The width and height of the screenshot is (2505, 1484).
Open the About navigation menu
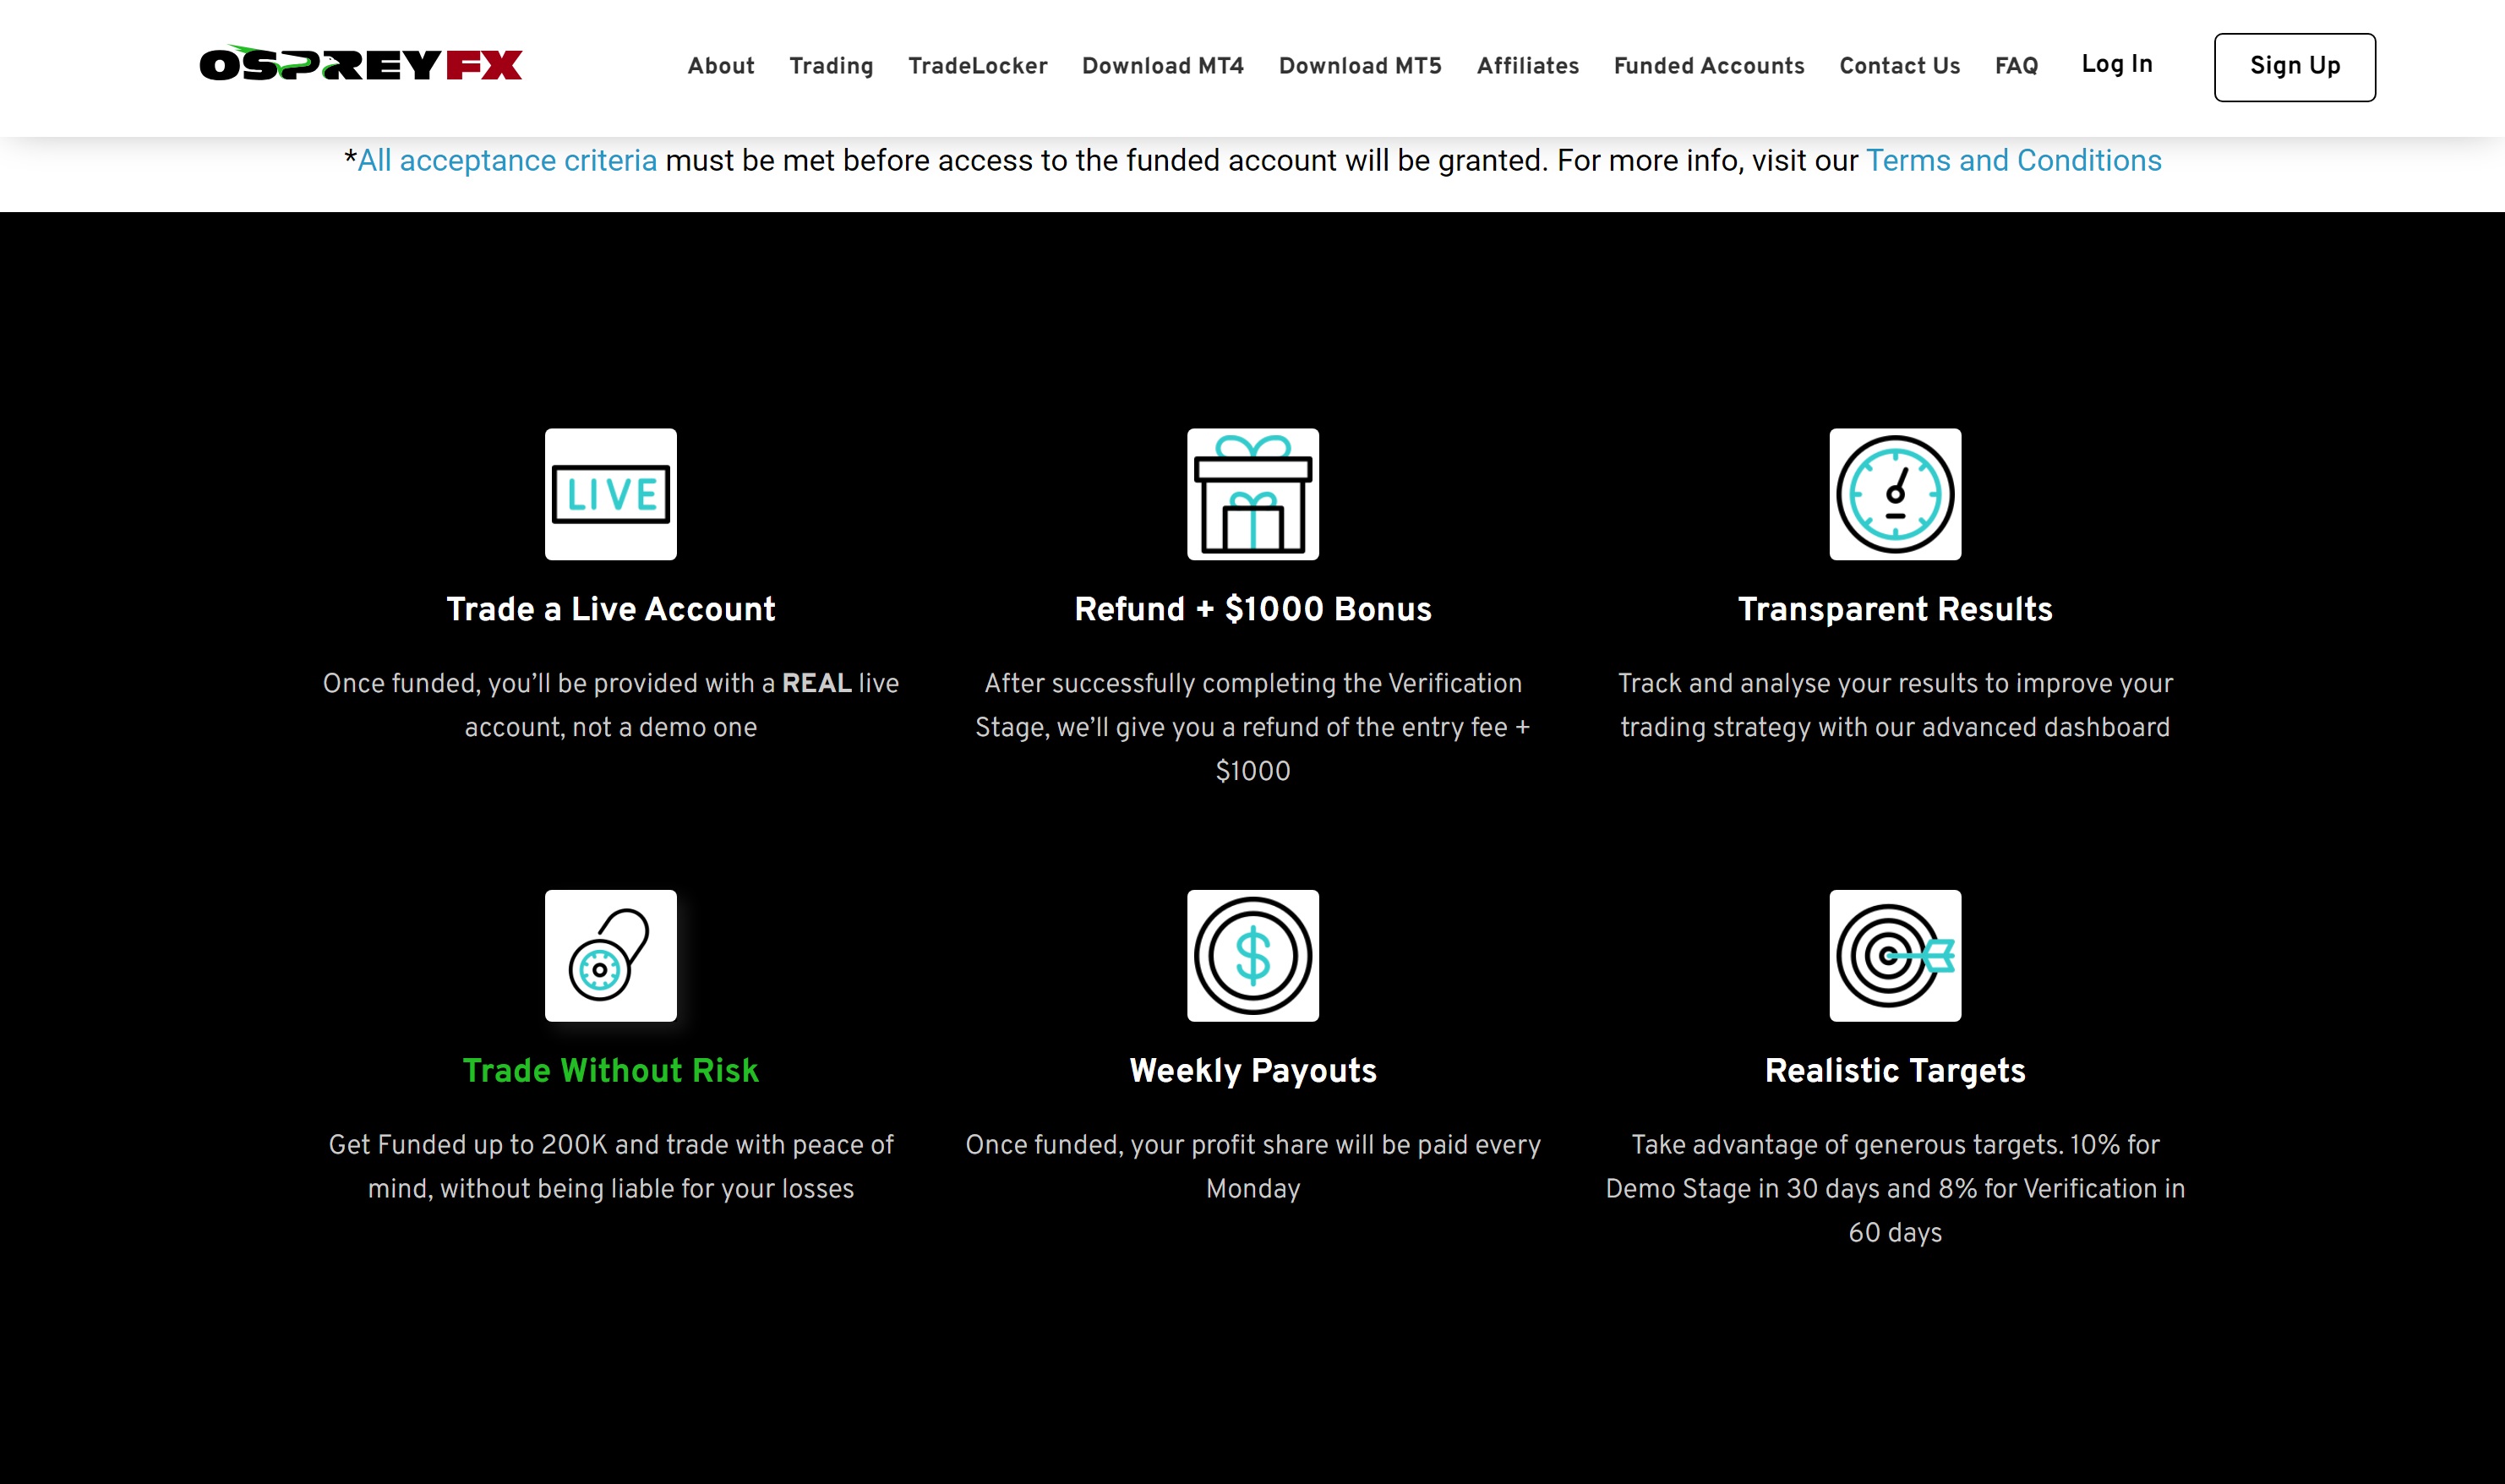[x=721, y=67]
